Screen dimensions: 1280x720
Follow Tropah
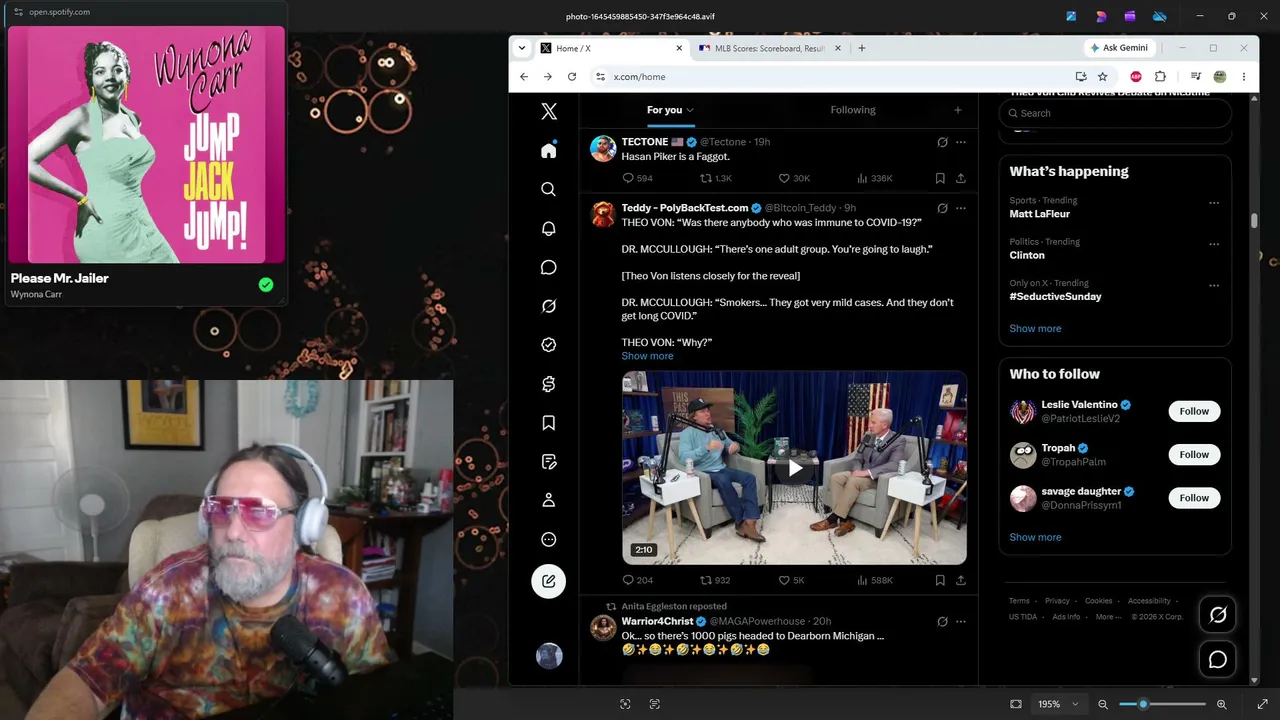pos(1194,454)
